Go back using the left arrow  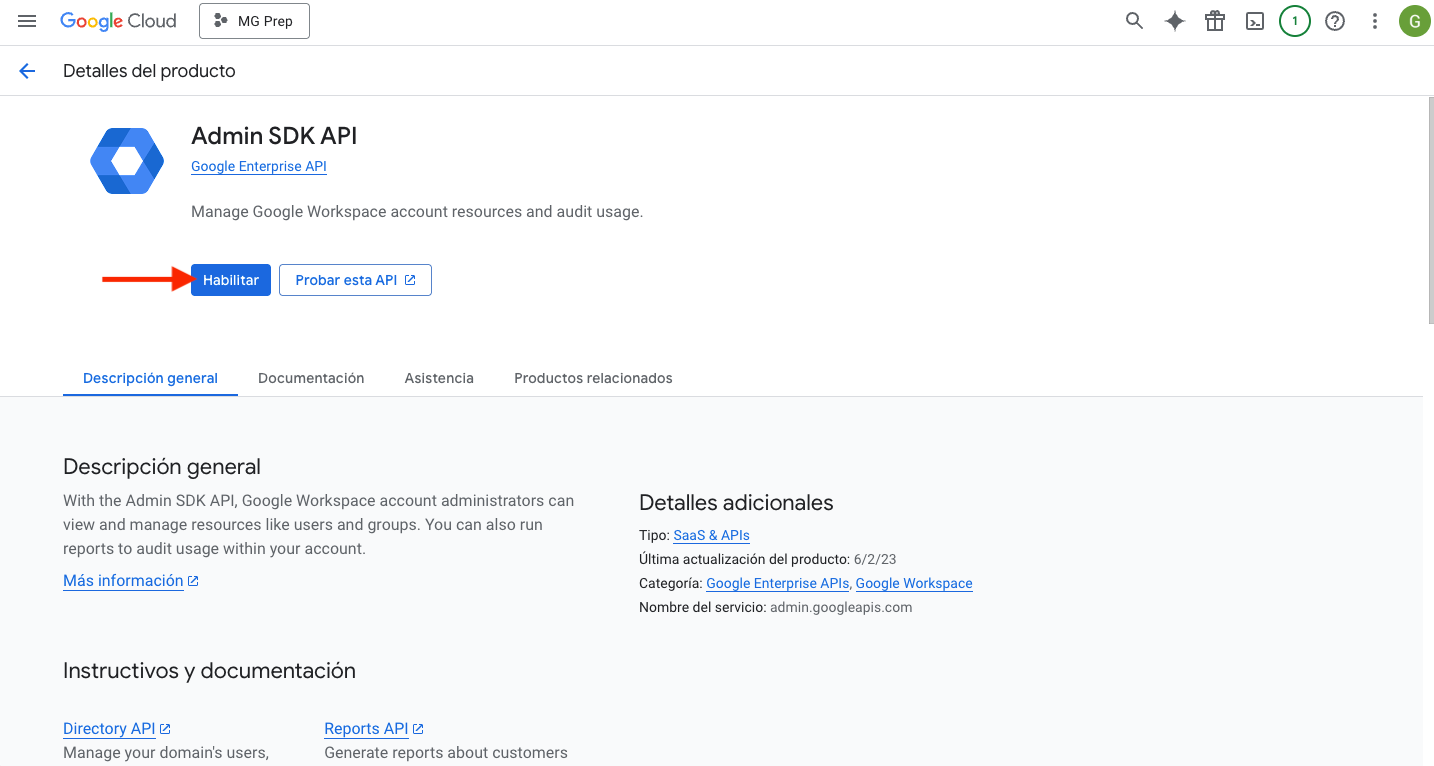(x=27, y=71)
